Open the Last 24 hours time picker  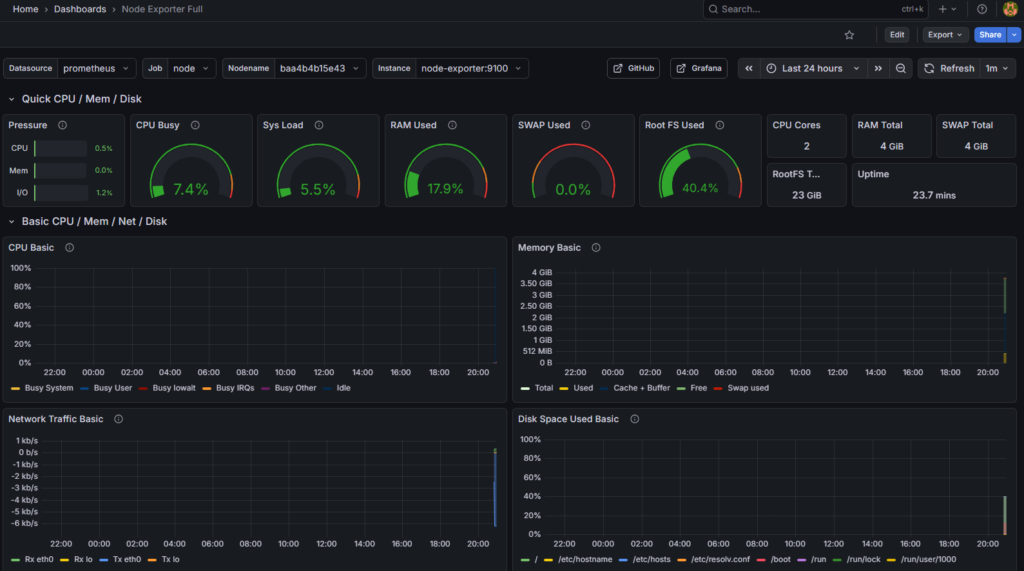point(811,69)
